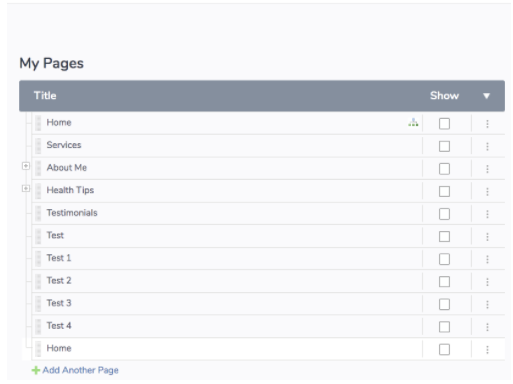Click the green plus icon at bottom
513x384 pixels.
[x=35, y=370]
